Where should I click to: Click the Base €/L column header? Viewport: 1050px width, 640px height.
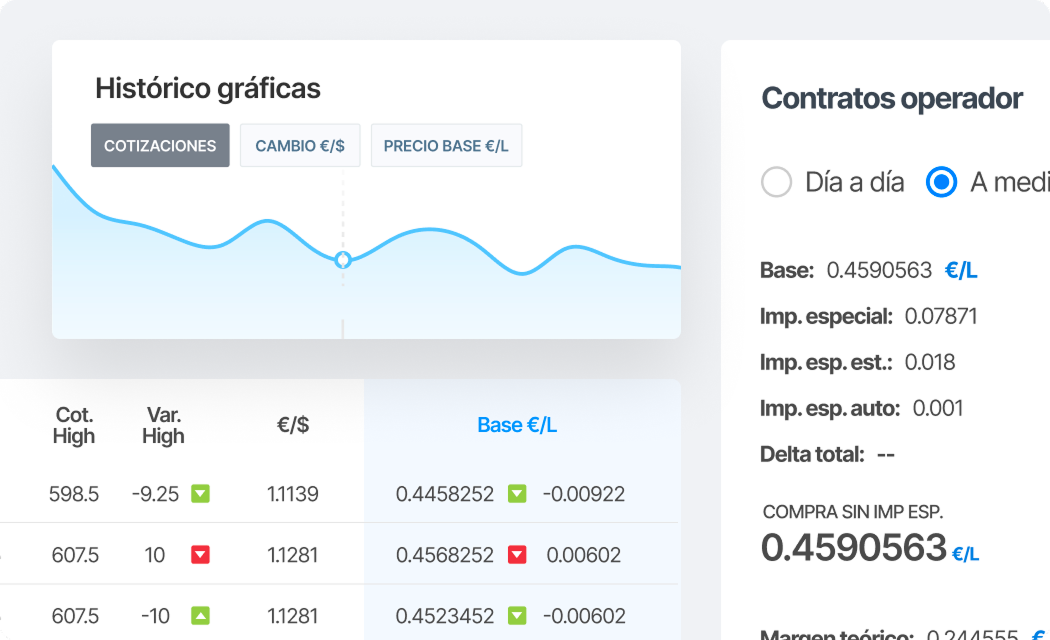click(x=517, y=425)
